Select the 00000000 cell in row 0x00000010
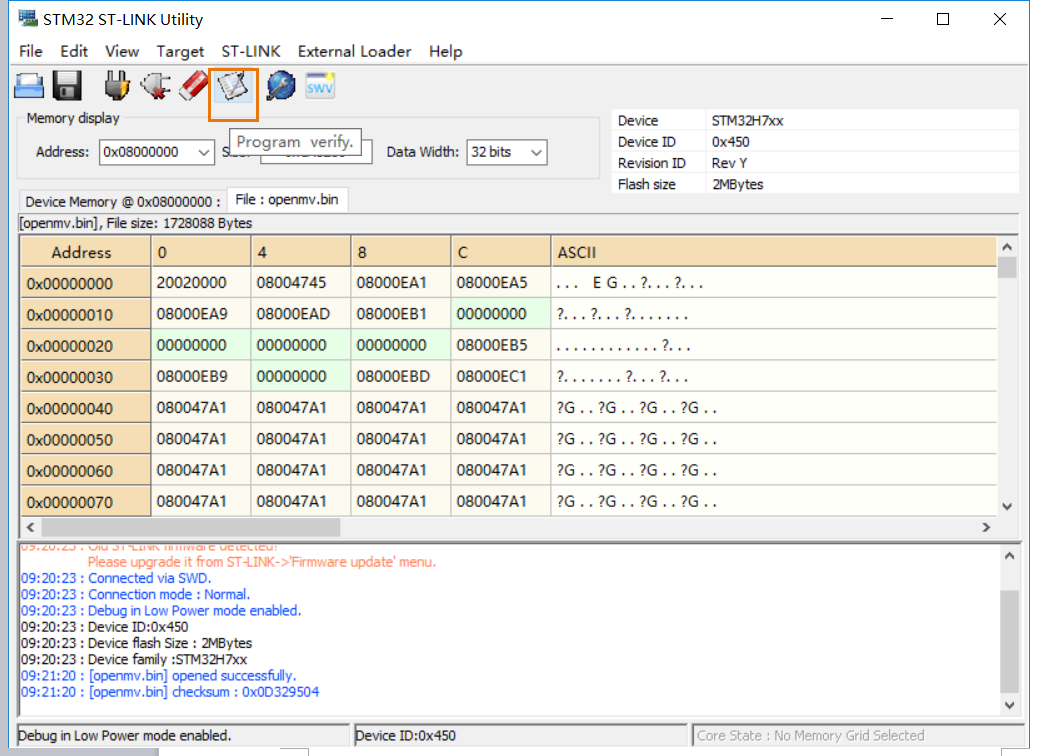Viewport: 1038px width, 756px height. 500,314
